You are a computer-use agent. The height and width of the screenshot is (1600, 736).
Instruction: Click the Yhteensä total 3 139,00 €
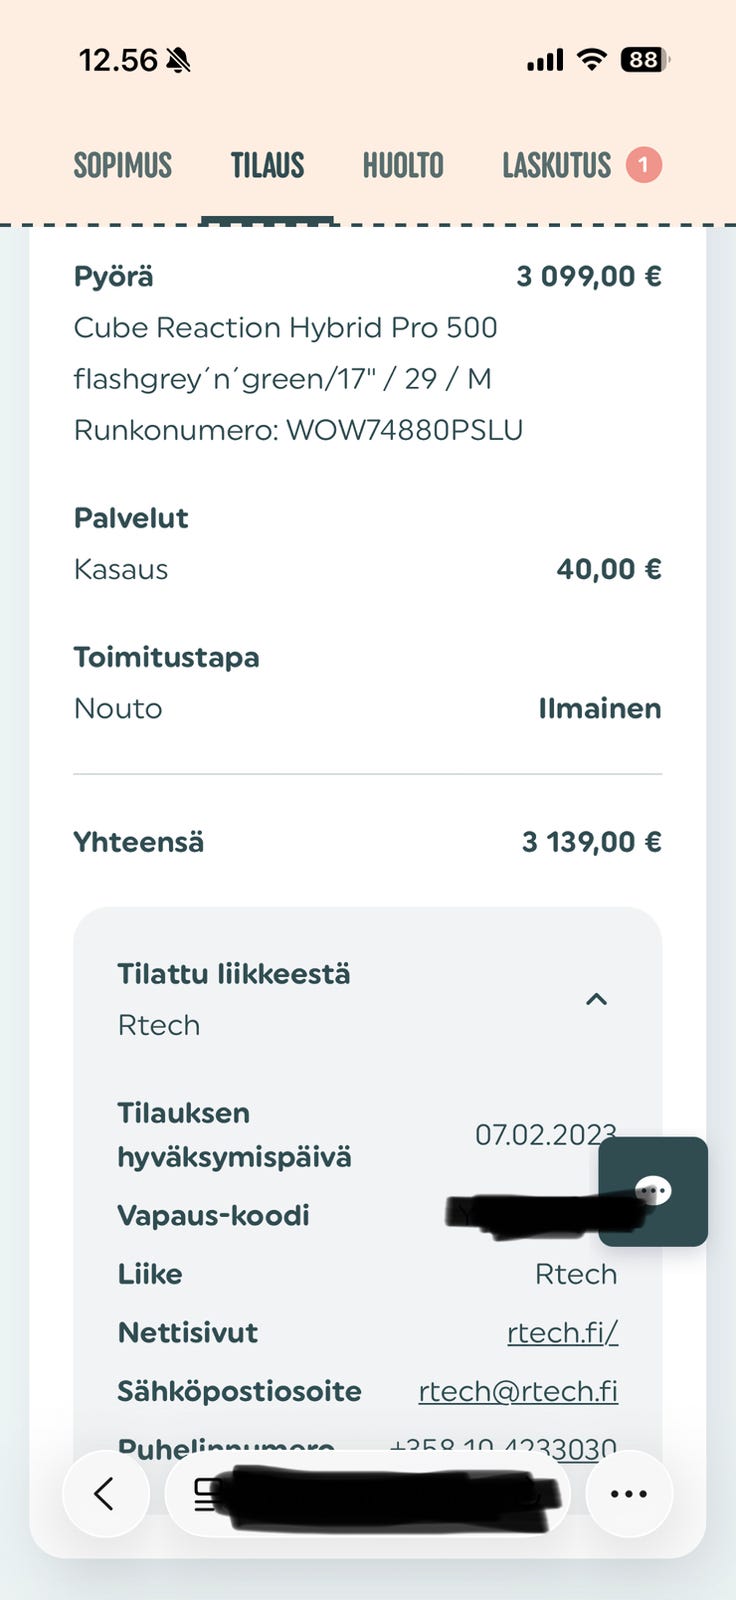coord(591,842)
